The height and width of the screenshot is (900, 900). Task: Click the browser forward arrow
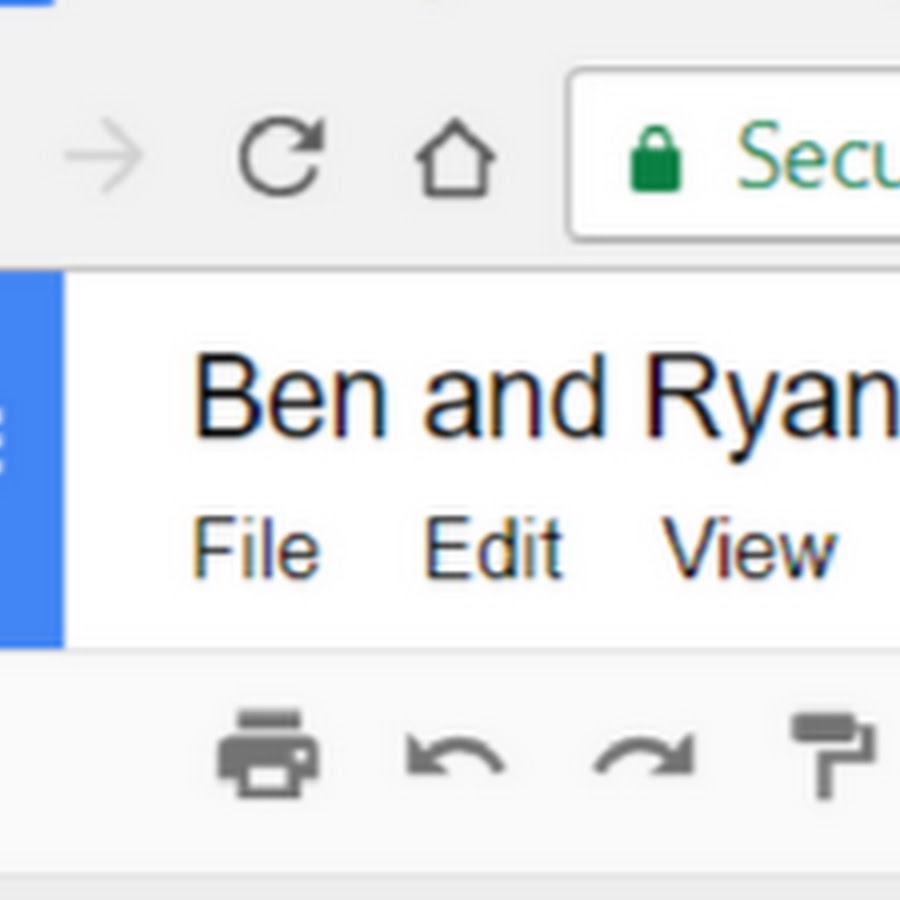105,157
